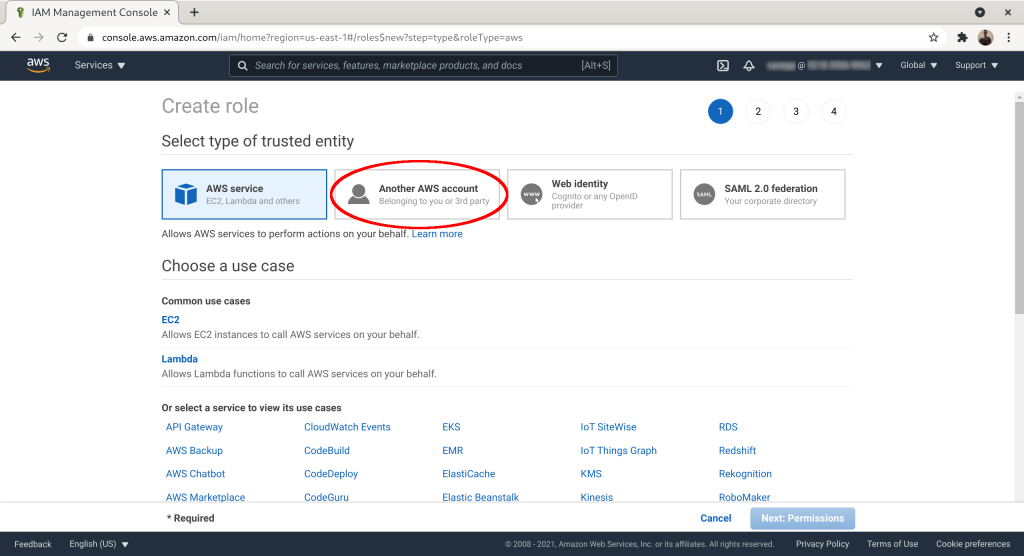Open the English (US) language selector

click(99, 544)
